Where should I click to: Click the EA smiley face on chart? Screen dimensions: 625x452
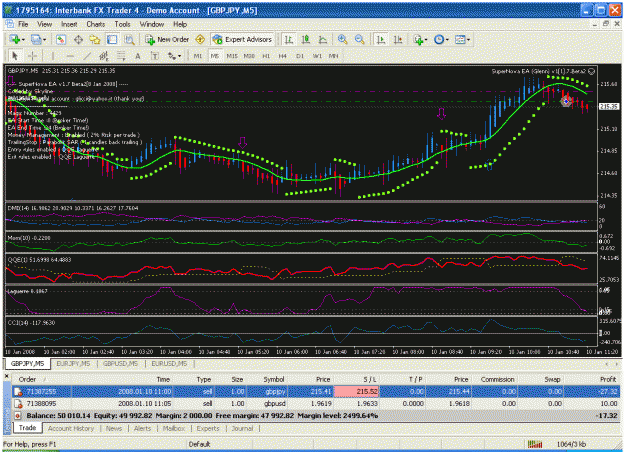pos(592,71)
